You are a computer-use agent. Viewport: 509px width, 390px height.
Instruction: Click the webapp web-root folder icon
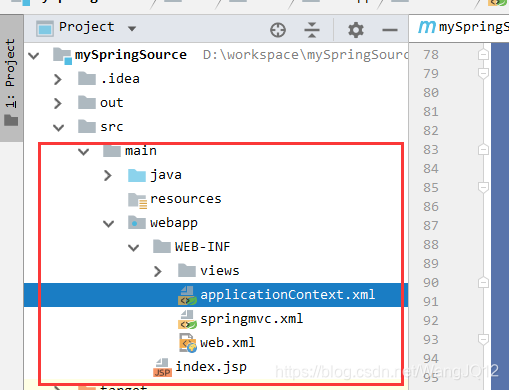pos(137,222)
